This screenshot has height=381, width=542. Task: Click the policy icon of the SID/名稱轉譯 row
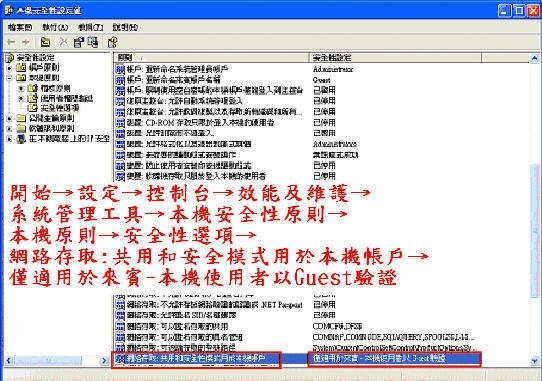(x=120, y=315)
